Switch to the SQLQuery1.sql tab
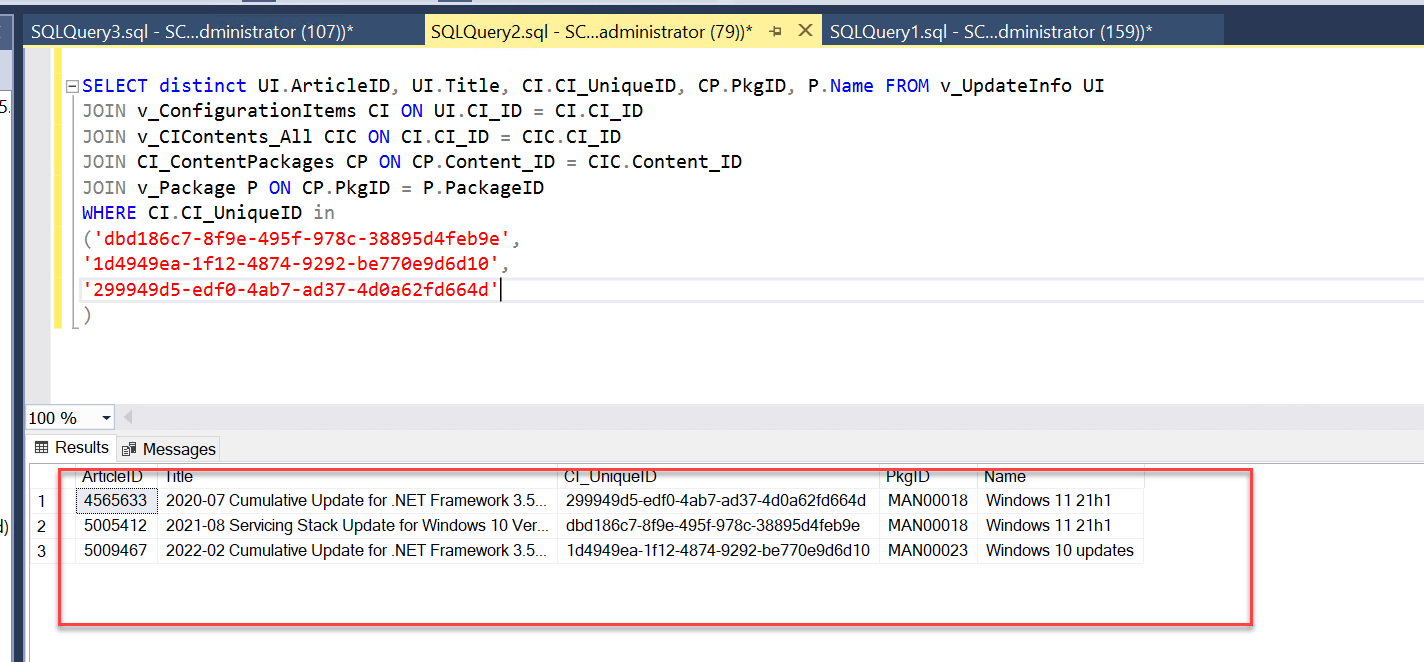The image size is (1424, 662). point(990,32)
